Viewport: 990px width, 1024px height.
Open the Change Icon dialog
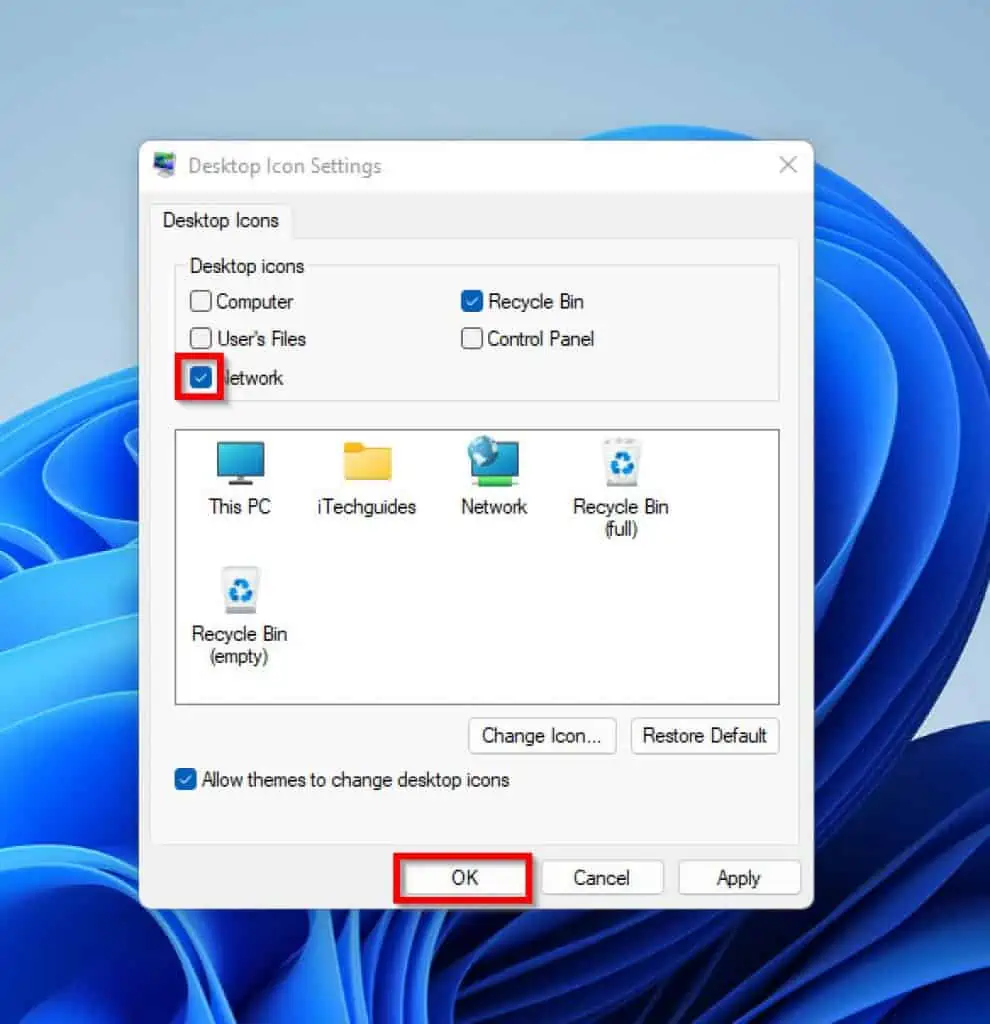(x=542, y=736)
